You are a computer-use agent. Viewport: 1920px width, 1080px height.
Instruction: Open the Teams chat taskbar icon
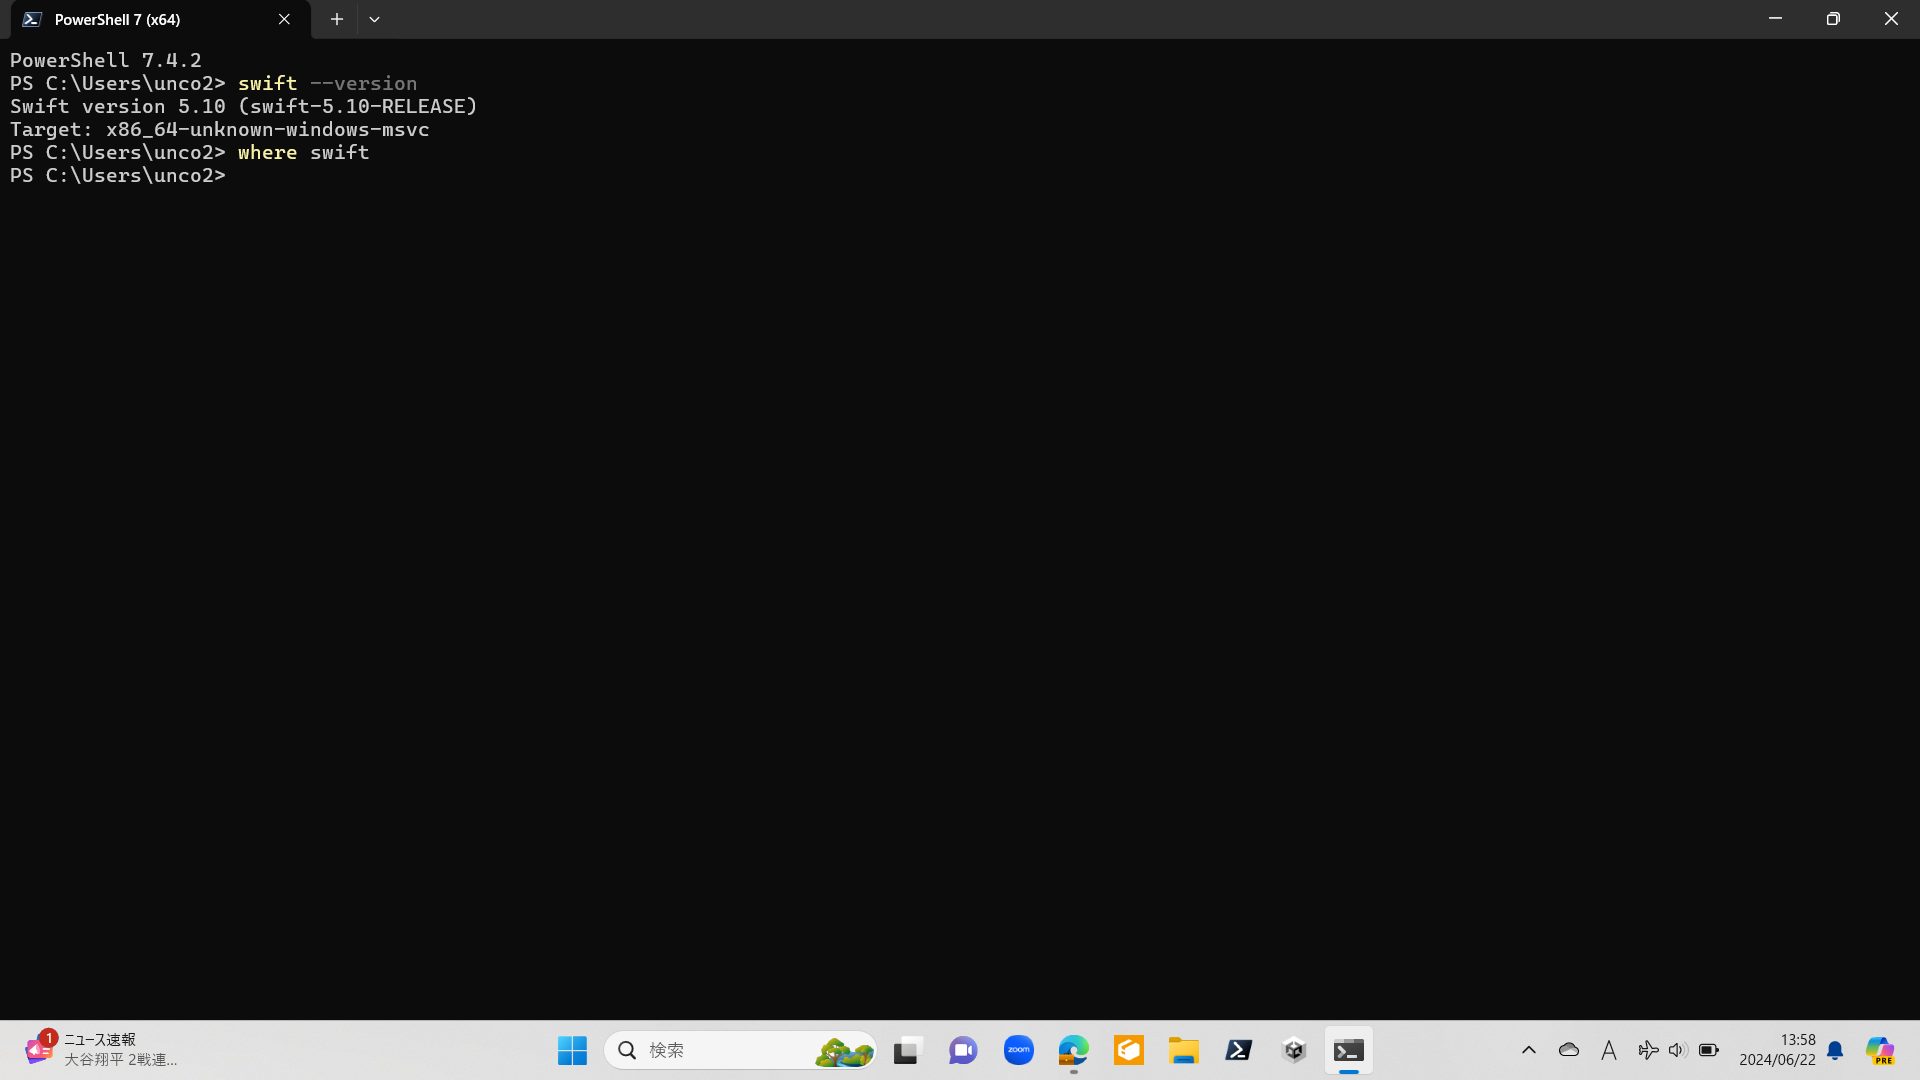point(963,1050)
